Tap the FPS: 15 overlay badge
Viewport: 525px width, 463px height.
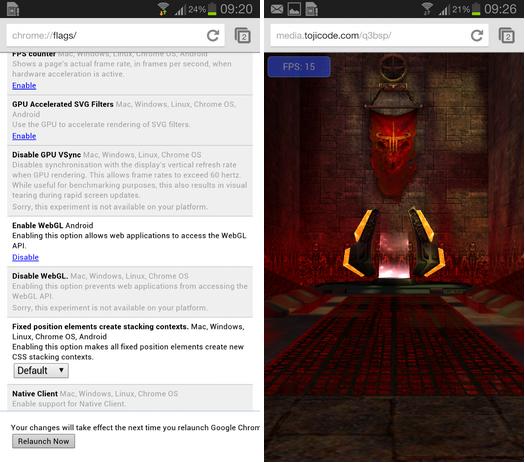(299, 67)
